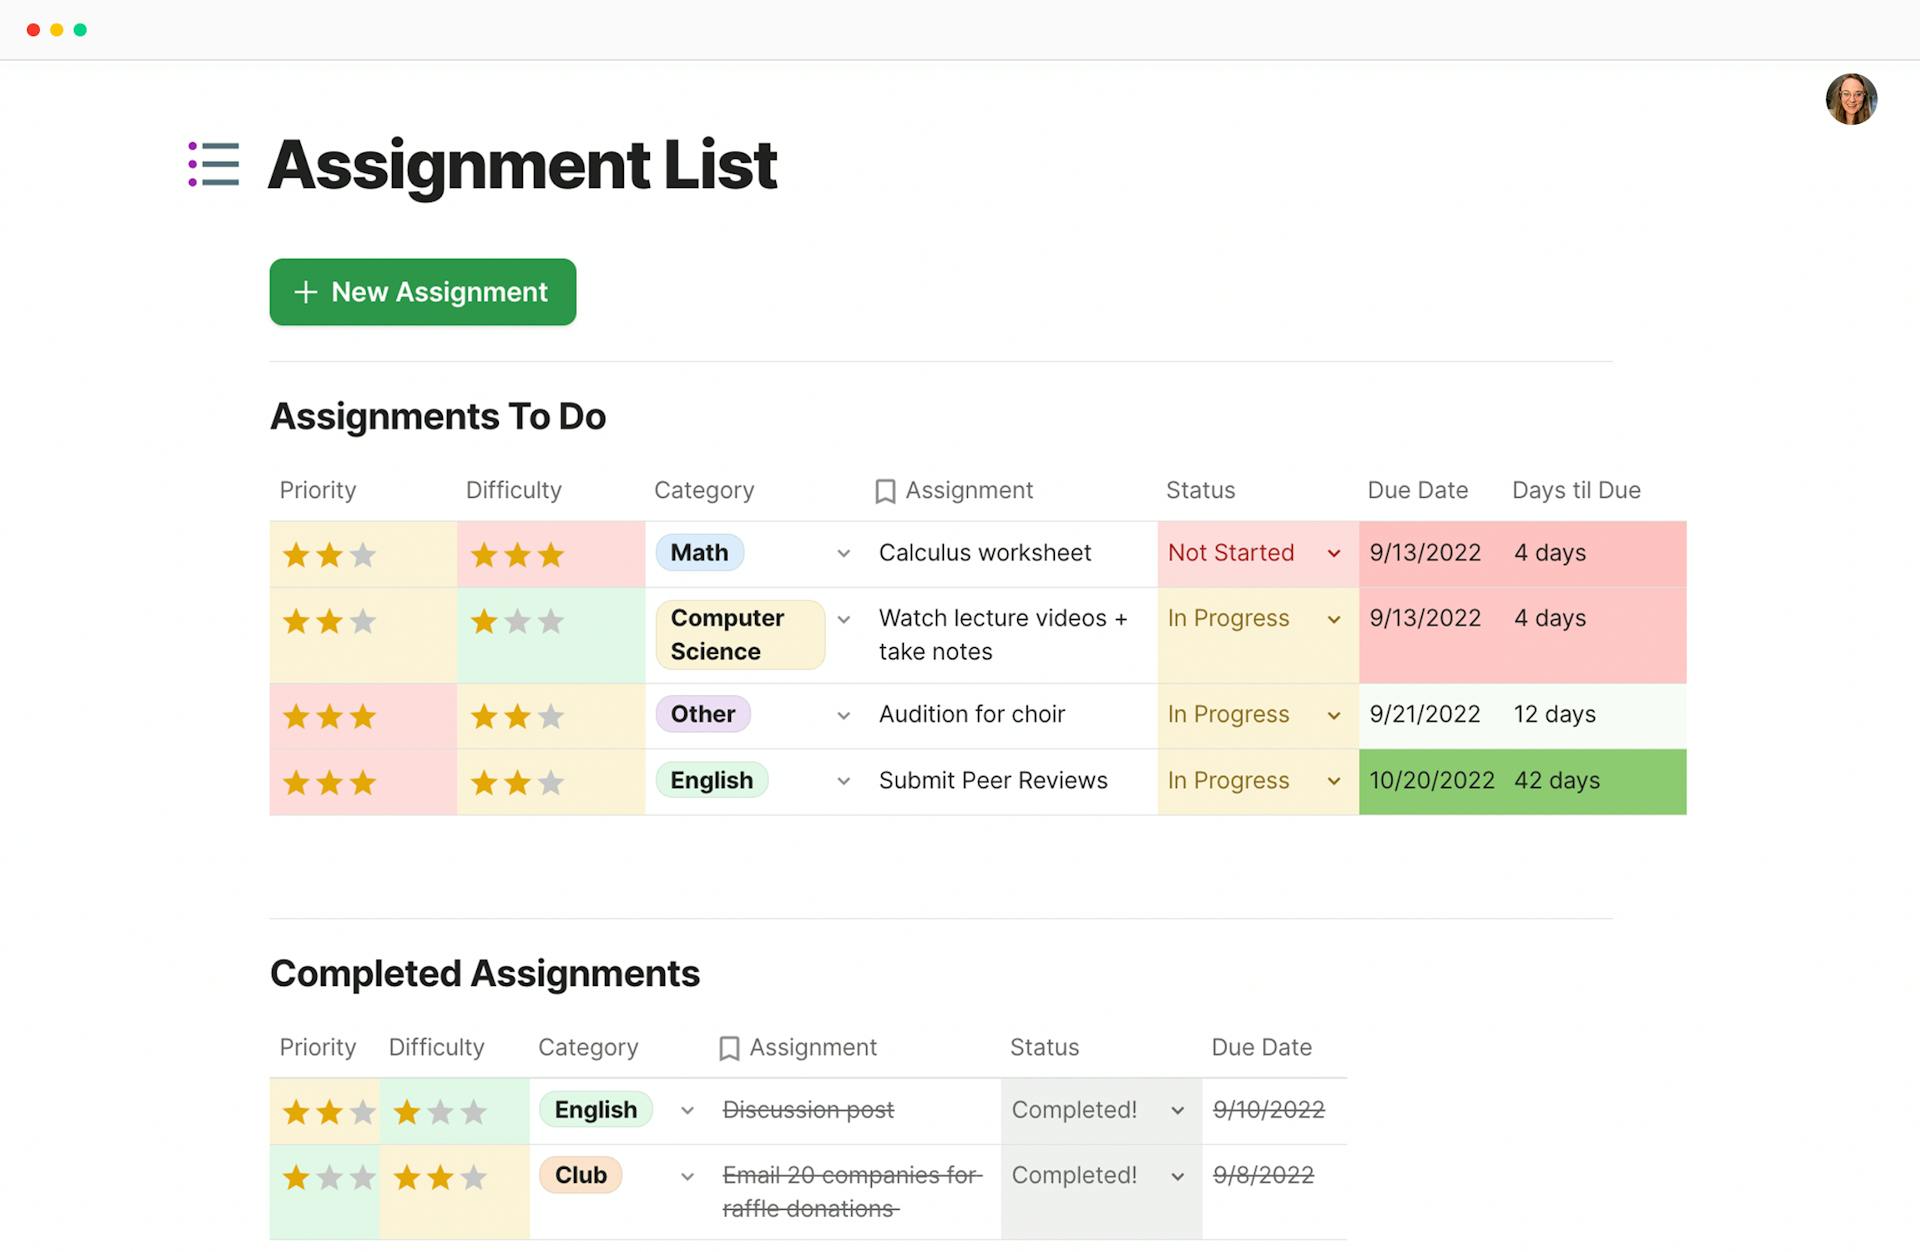1920x1252 pixels.
Task: Click the third priority star for Calculus worksheet
Action: 363,554
